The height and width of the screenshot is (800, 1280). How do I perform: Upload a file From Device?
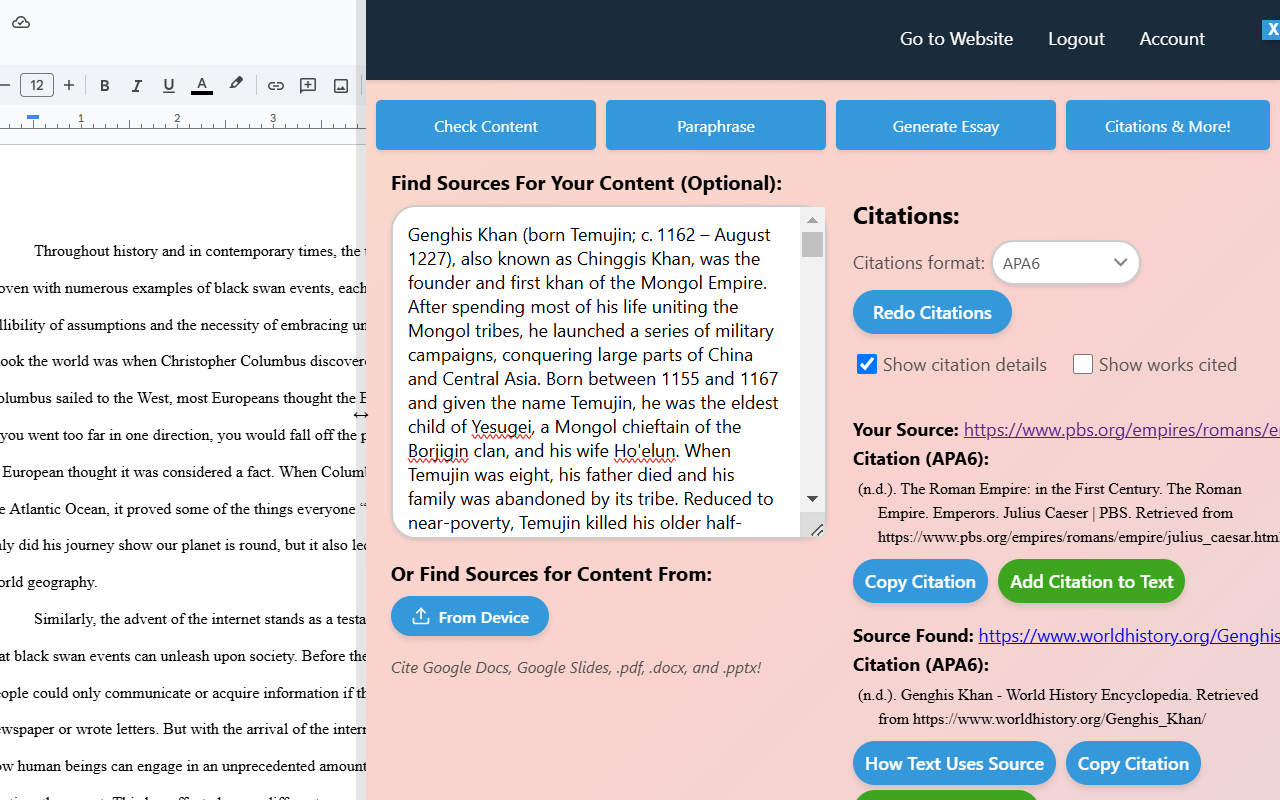[x=469, y=616]
